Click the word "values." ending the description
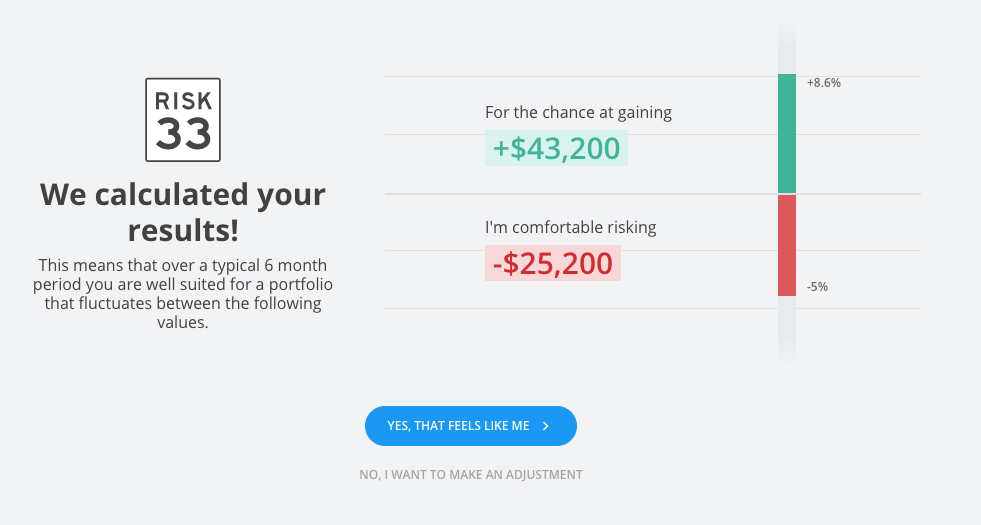This screenshot has width=981, height=525. [183, 322]
